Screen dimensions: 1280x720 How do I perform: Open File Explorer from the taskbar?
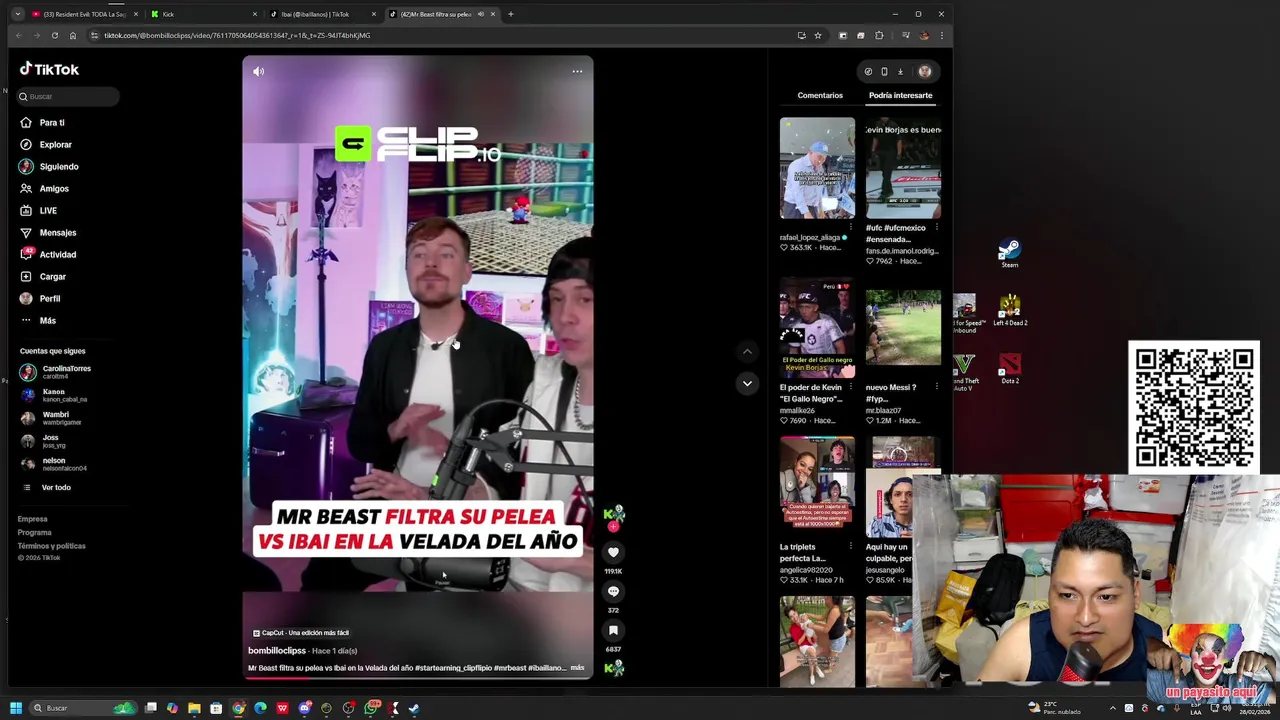(194, 708)
